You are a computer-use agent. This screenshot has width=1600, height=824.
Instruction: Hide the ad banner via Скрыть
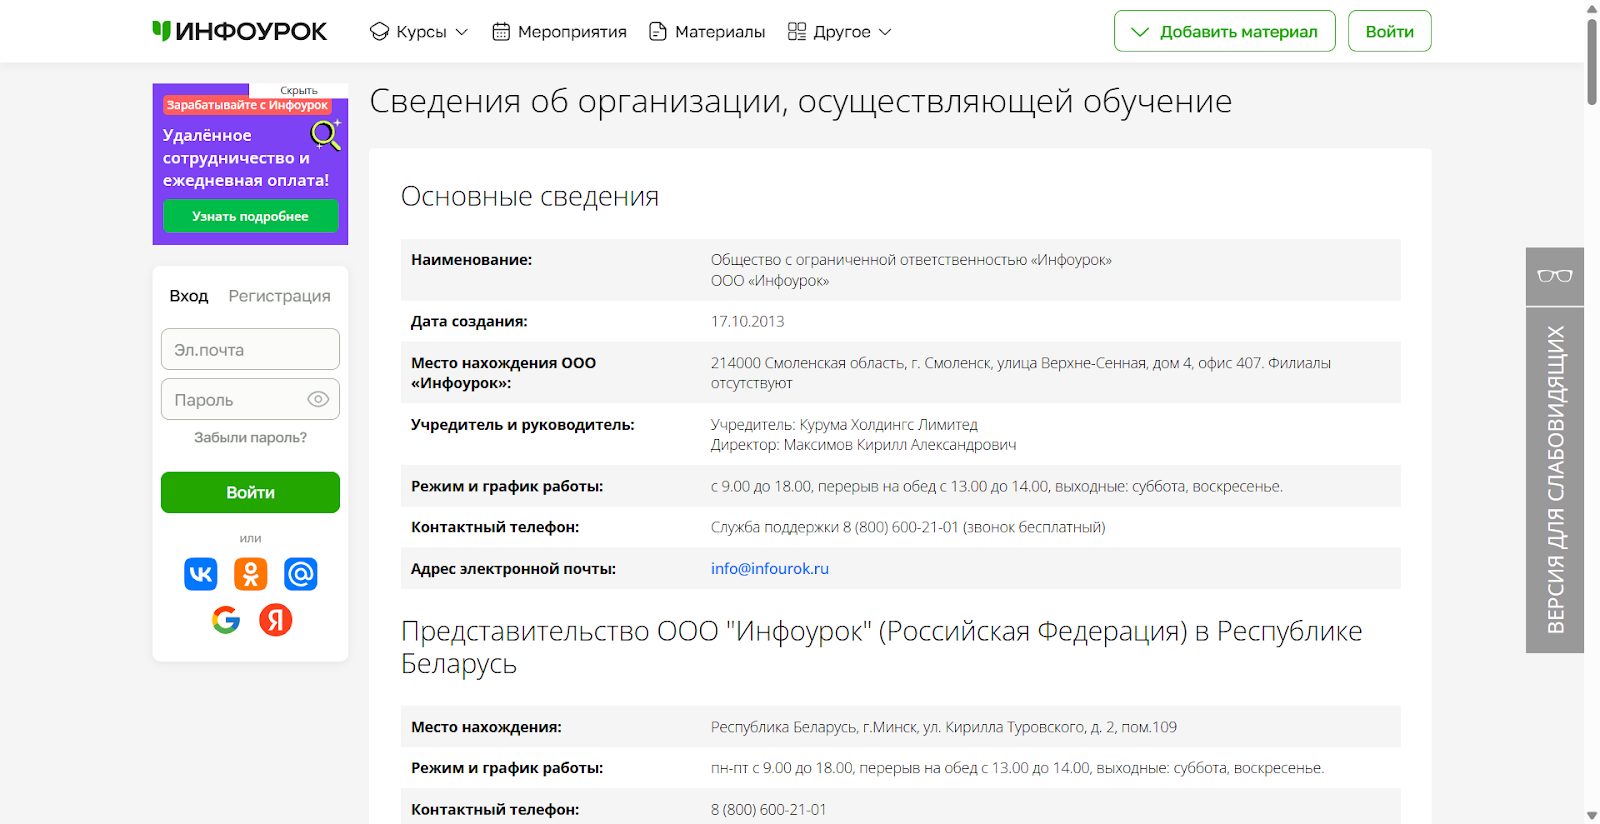(298, 90)
